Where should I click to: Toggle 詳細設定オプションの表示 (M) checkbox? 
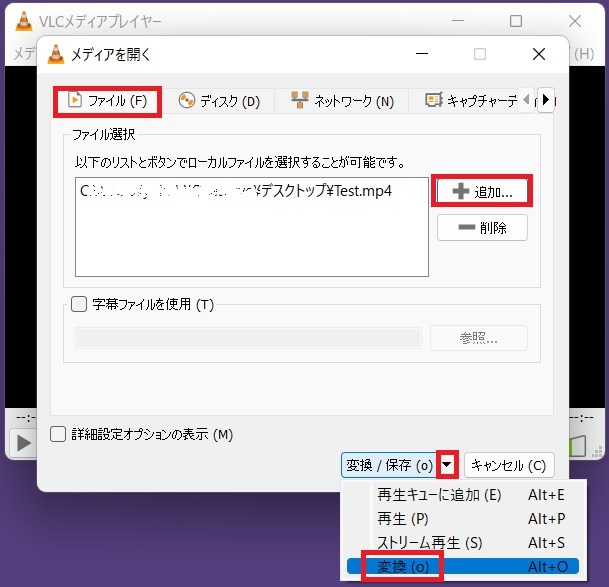58,434
